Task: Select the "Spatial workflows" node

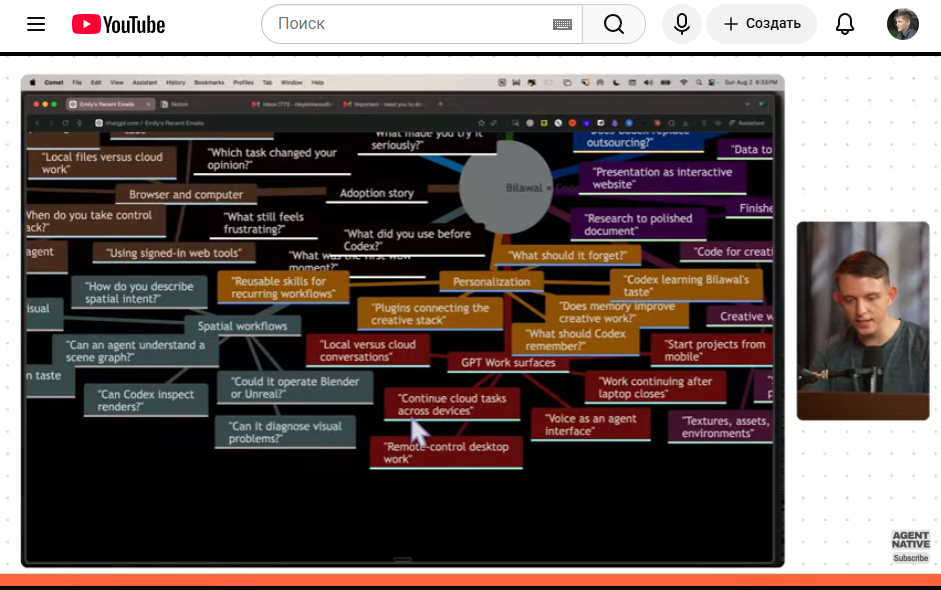Action: pos(242,326)
